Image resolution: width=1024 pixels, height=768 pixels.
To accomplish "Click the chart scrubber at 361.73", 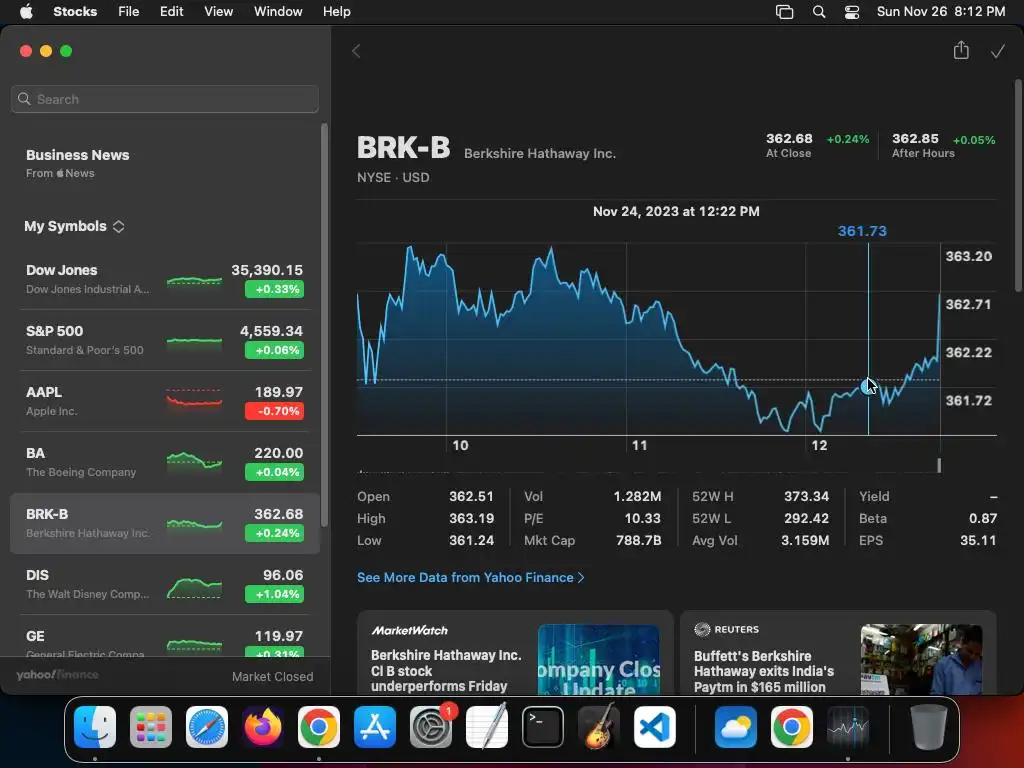I will pos(868,387).
